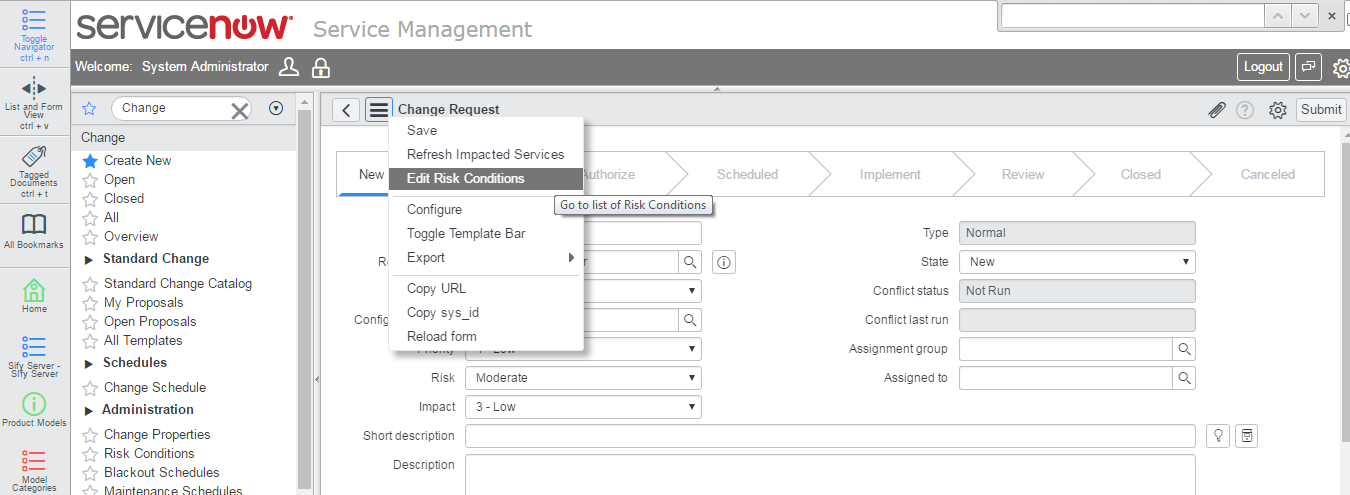Viewport: 1350px width, 495px height.
Task: Open form personalize gear icon
Action: pos(1277,110)
